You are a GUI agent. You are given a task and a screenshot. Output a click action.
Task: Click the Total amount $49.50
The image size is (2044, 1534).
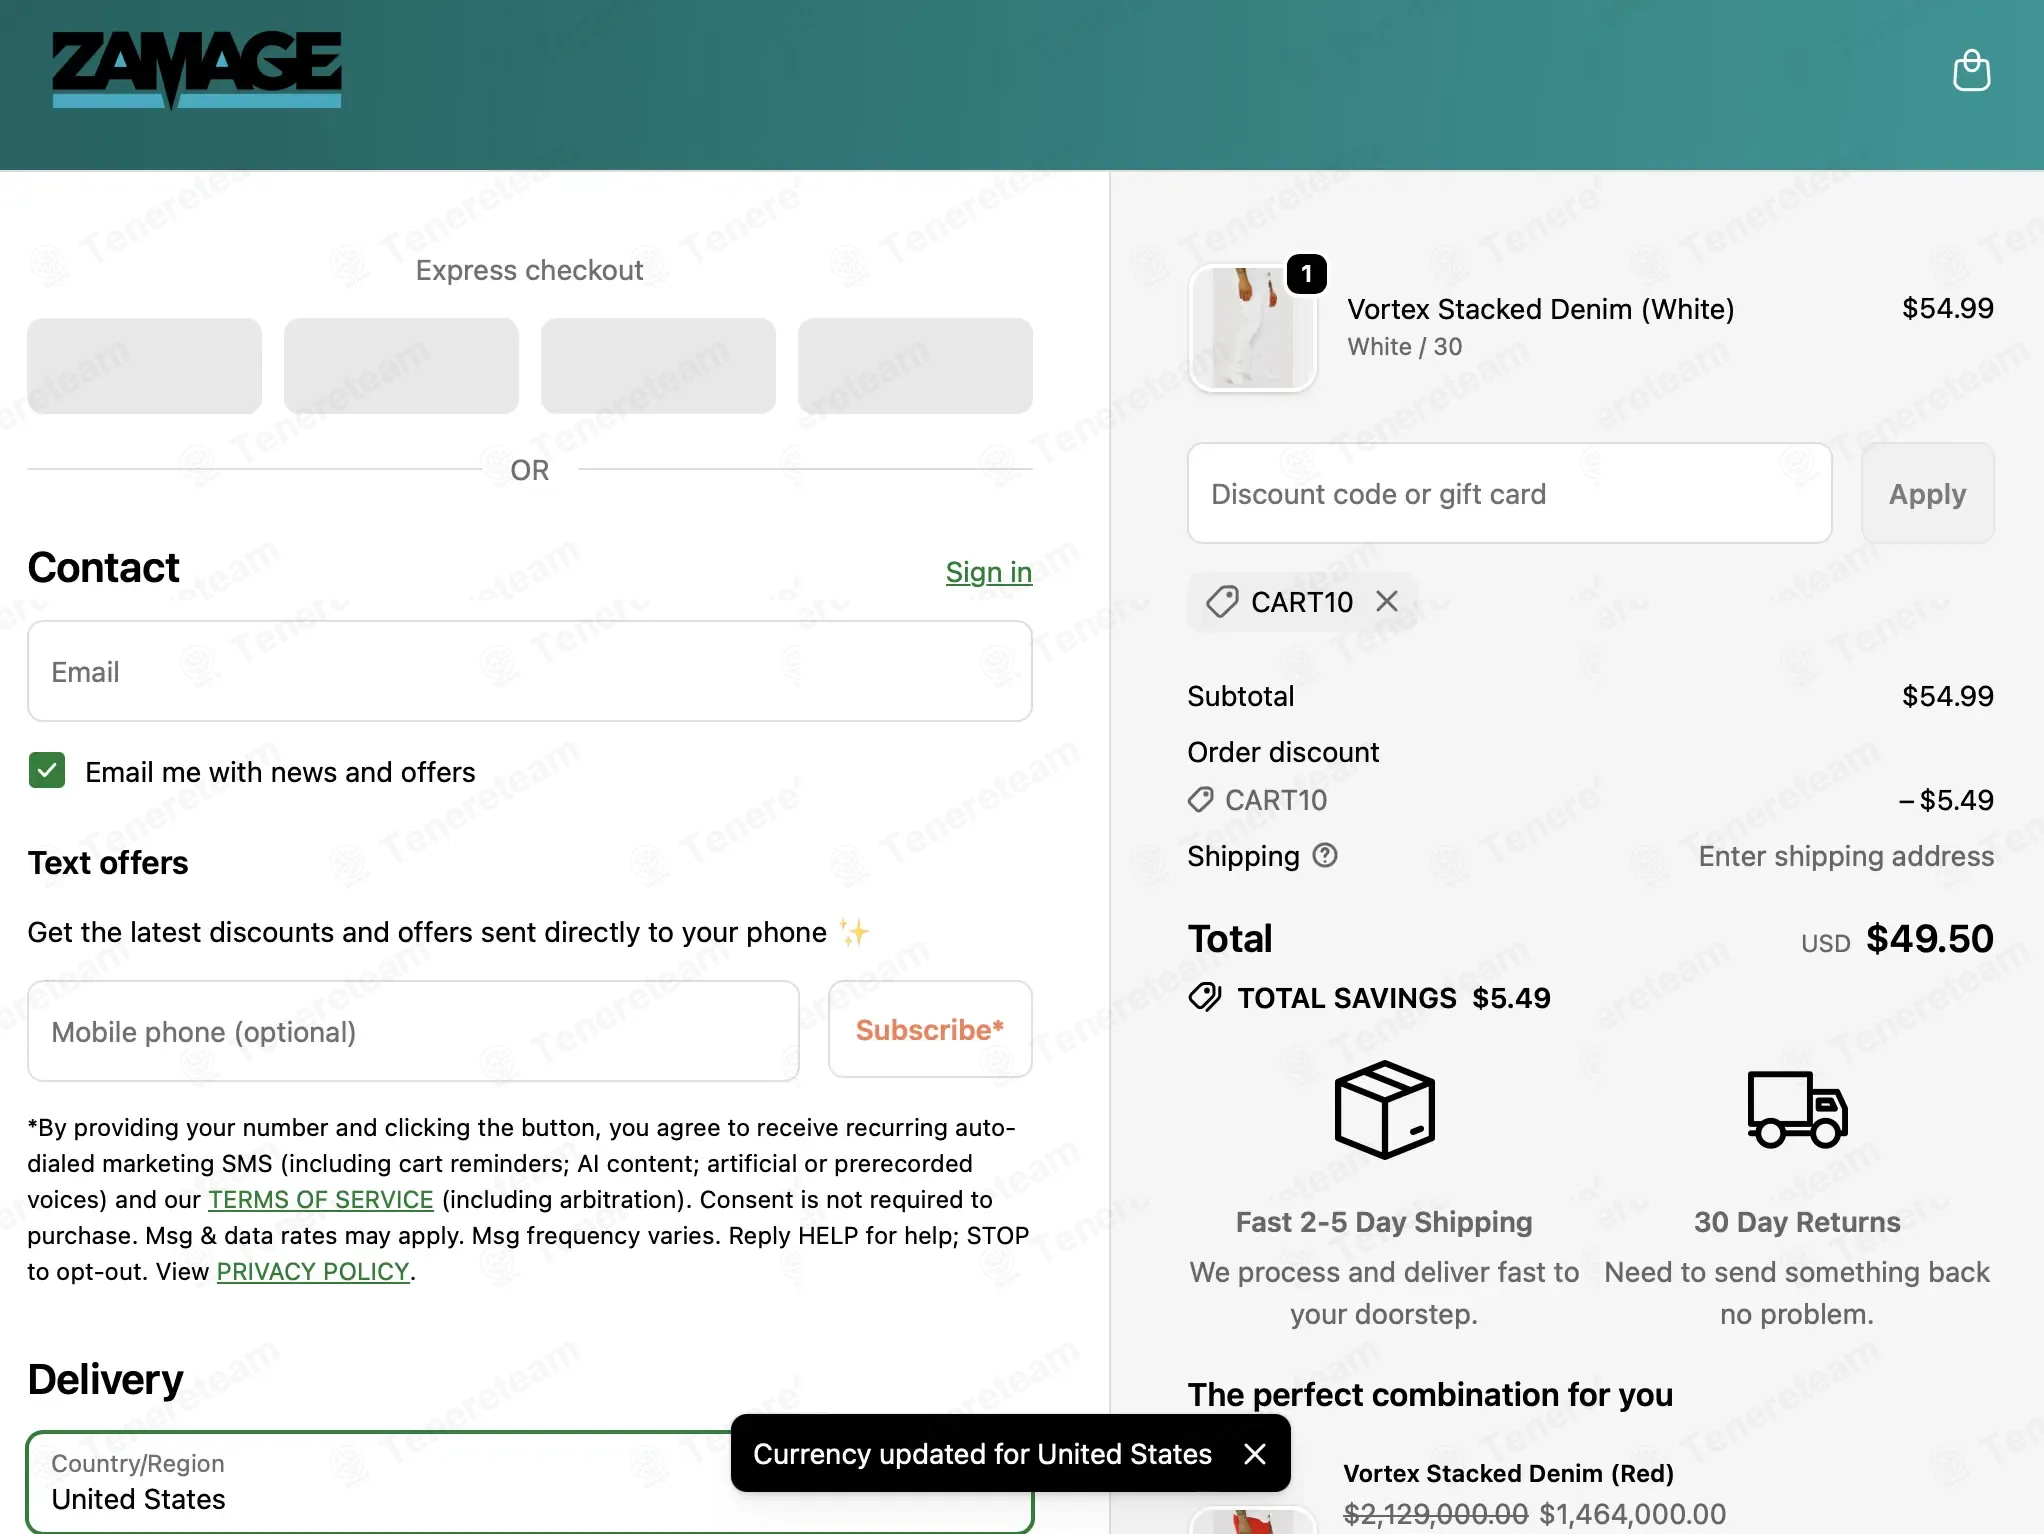[1929, 938]
